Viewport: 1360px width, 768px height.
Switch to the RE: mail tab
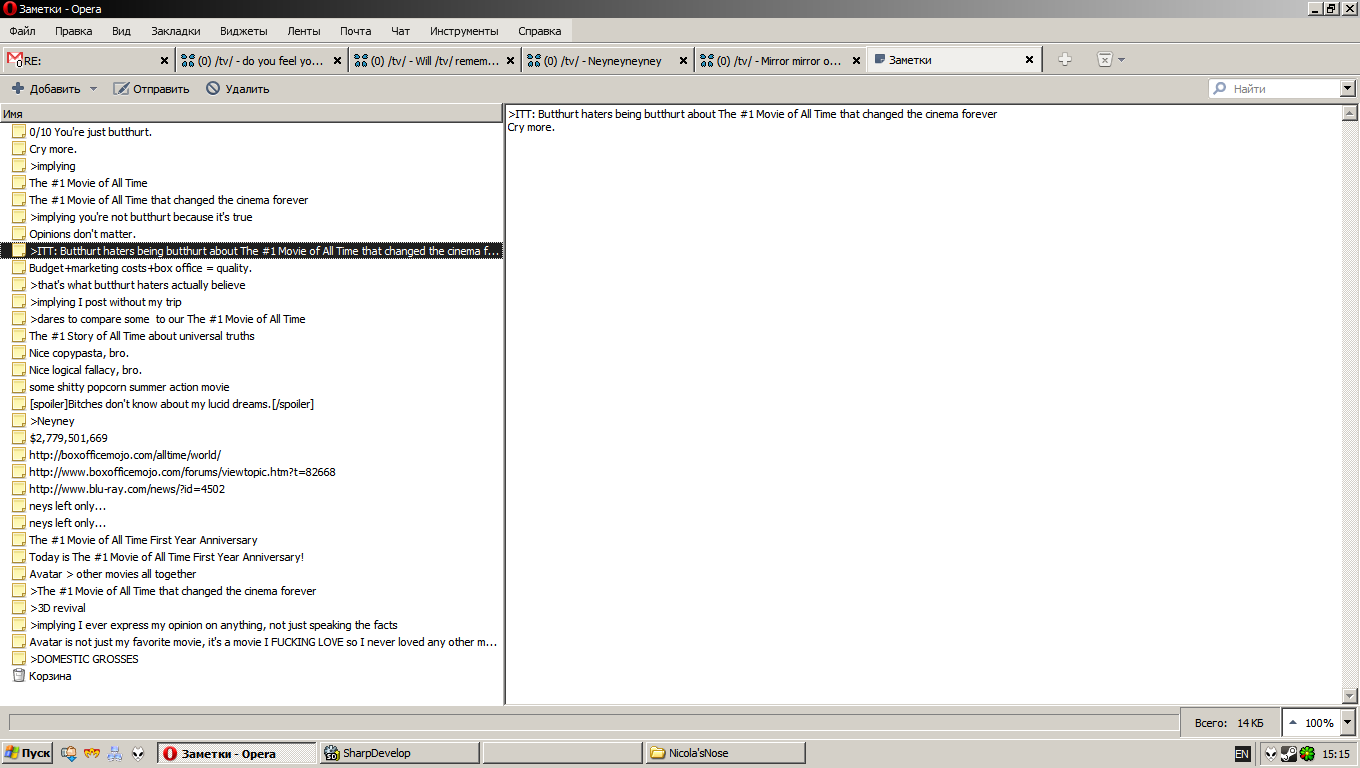click(x=88, y=60)
